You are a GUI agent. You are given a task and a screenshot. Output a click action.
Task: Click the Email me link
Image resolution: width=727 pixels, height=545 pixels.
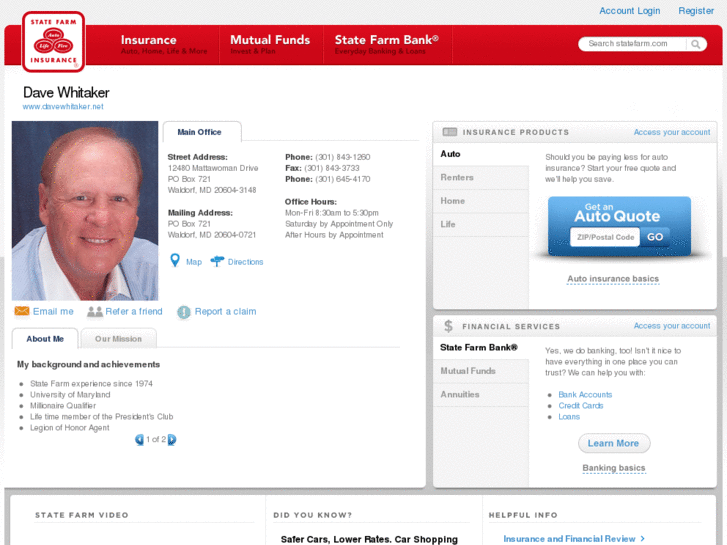coord(53,311)
